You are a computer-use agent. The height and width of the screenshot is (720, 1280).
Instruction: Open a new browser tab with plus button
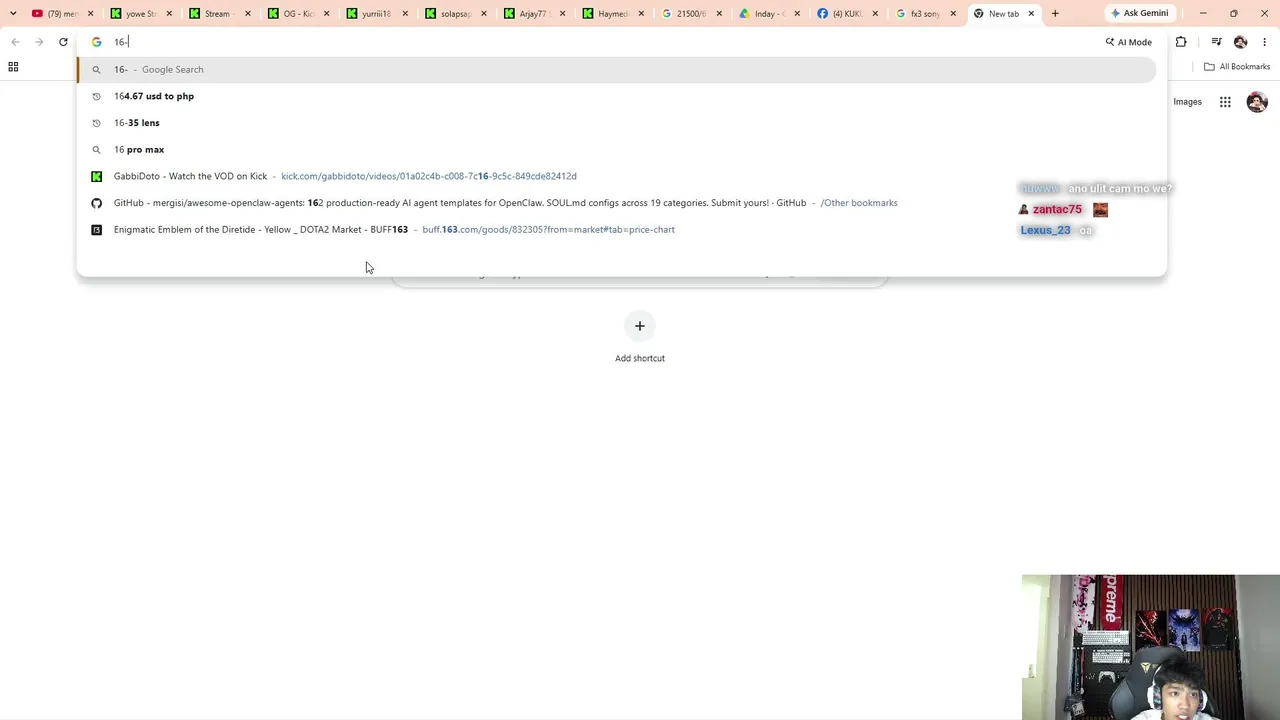pos(1055,14)
